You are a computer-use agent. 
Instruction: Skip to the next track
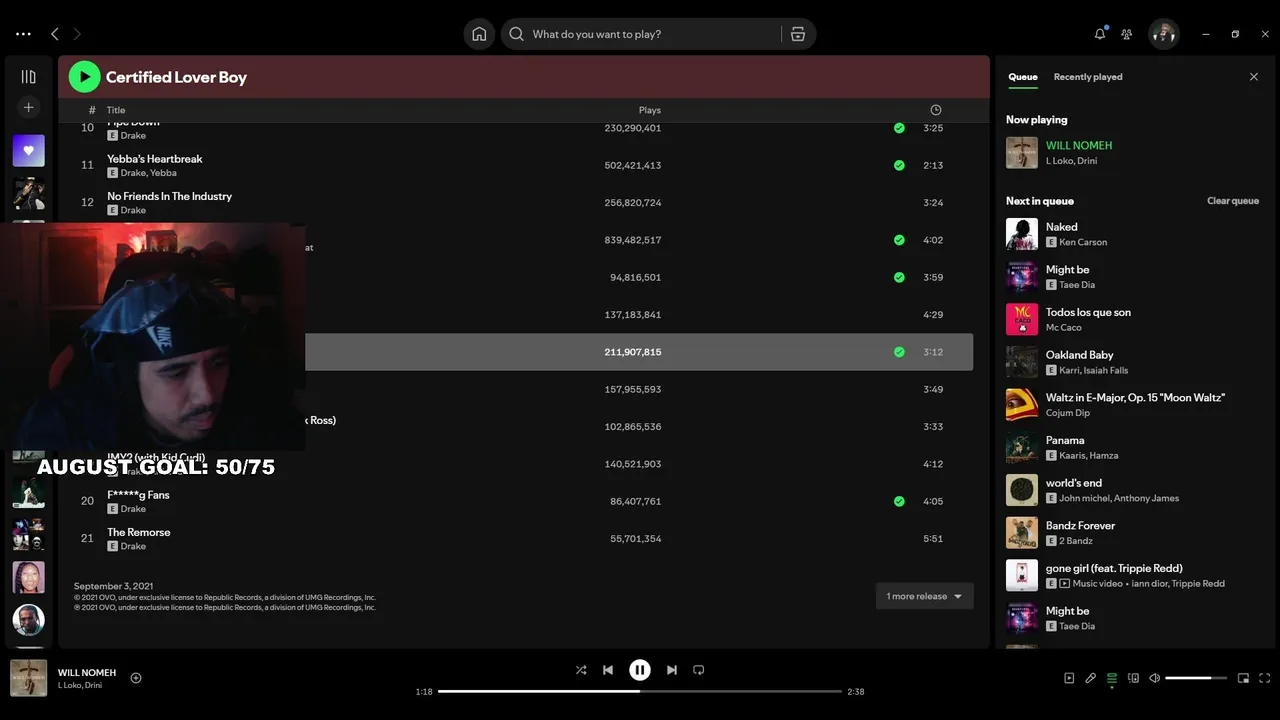point(672,670)
